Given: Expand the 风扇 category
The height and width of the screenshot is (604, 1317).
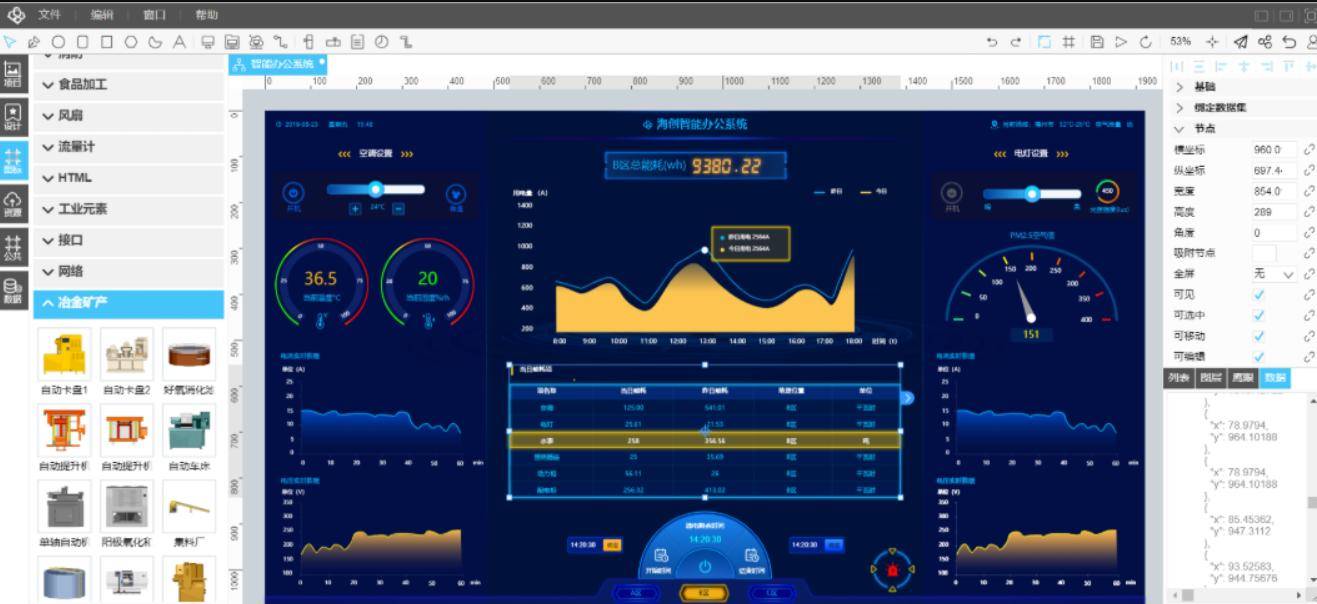Looking at the screenshot, I should pyautogui.click(x=128, y=116).
